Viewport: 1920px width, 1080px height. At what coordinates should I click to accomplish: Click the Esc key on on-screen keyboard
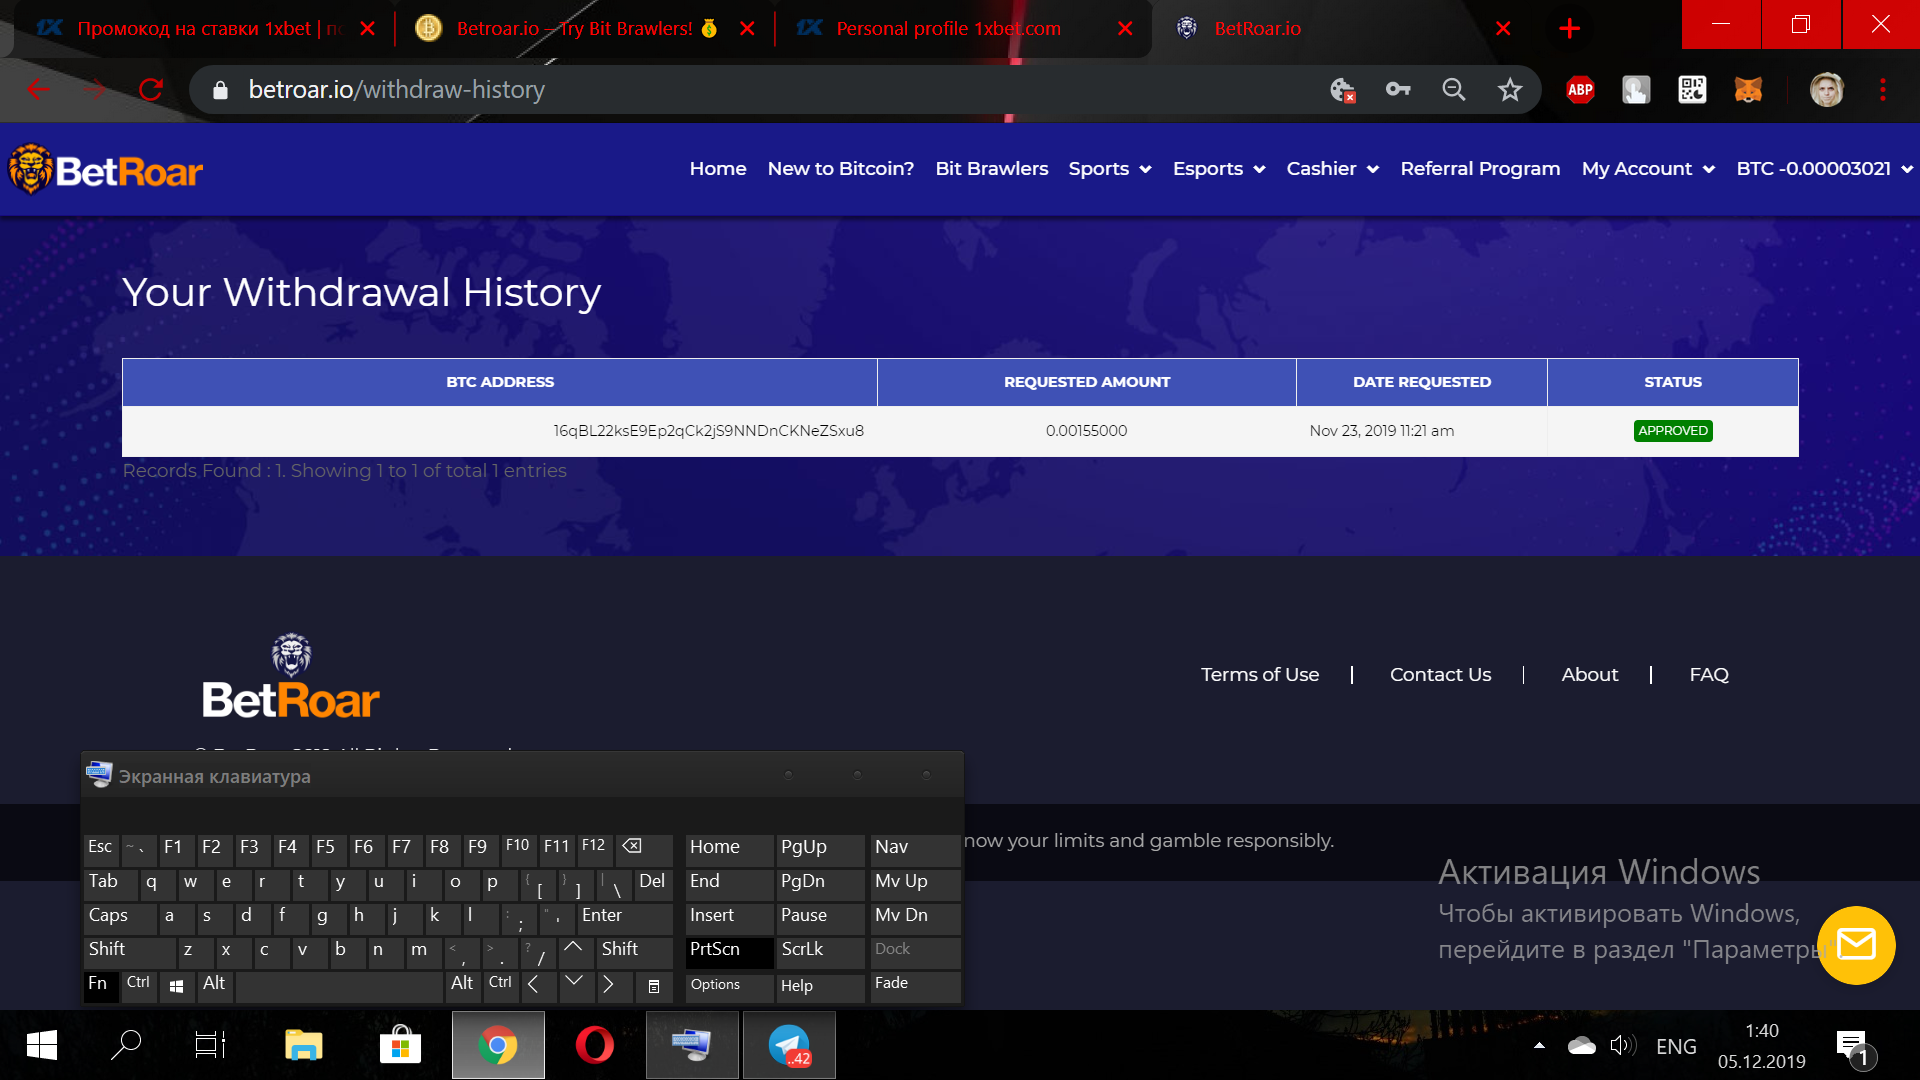click(x=101, y=848)
